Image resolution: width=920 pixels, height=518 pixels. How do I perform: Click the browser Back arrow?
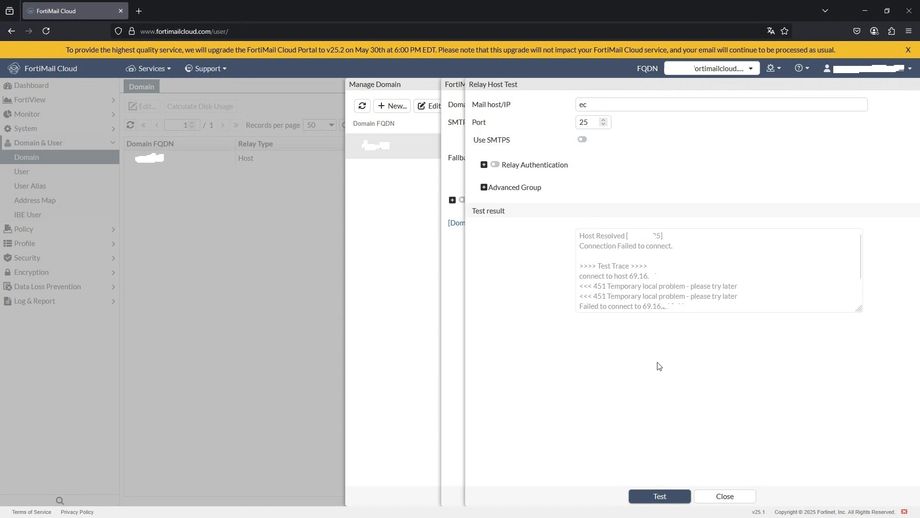[11, 31]
